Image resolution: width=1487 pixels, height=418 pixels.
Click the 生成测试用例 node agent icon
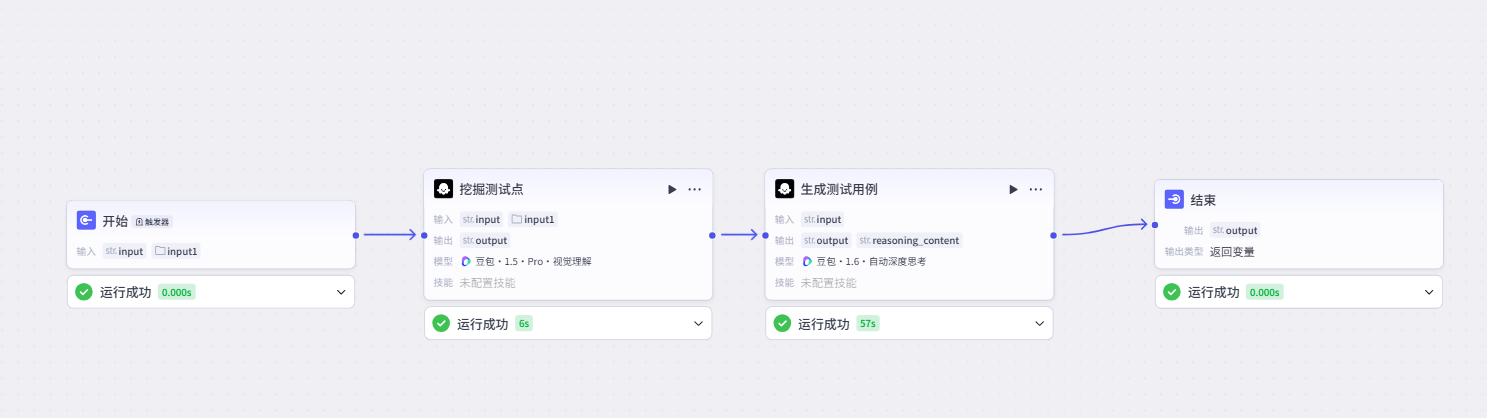[785, 189]
